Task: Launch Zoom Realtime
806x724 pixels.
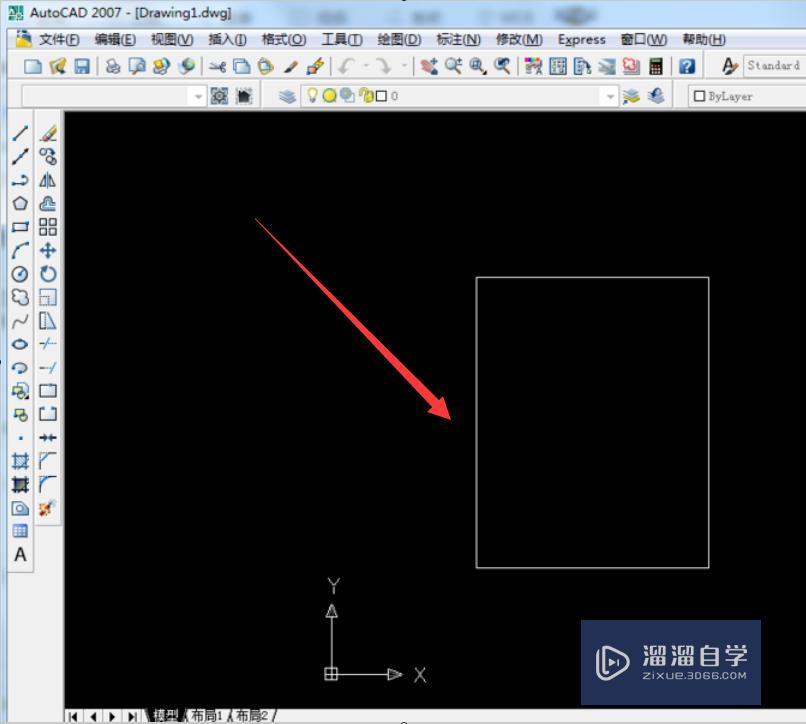Action: (x=453, y=66)
